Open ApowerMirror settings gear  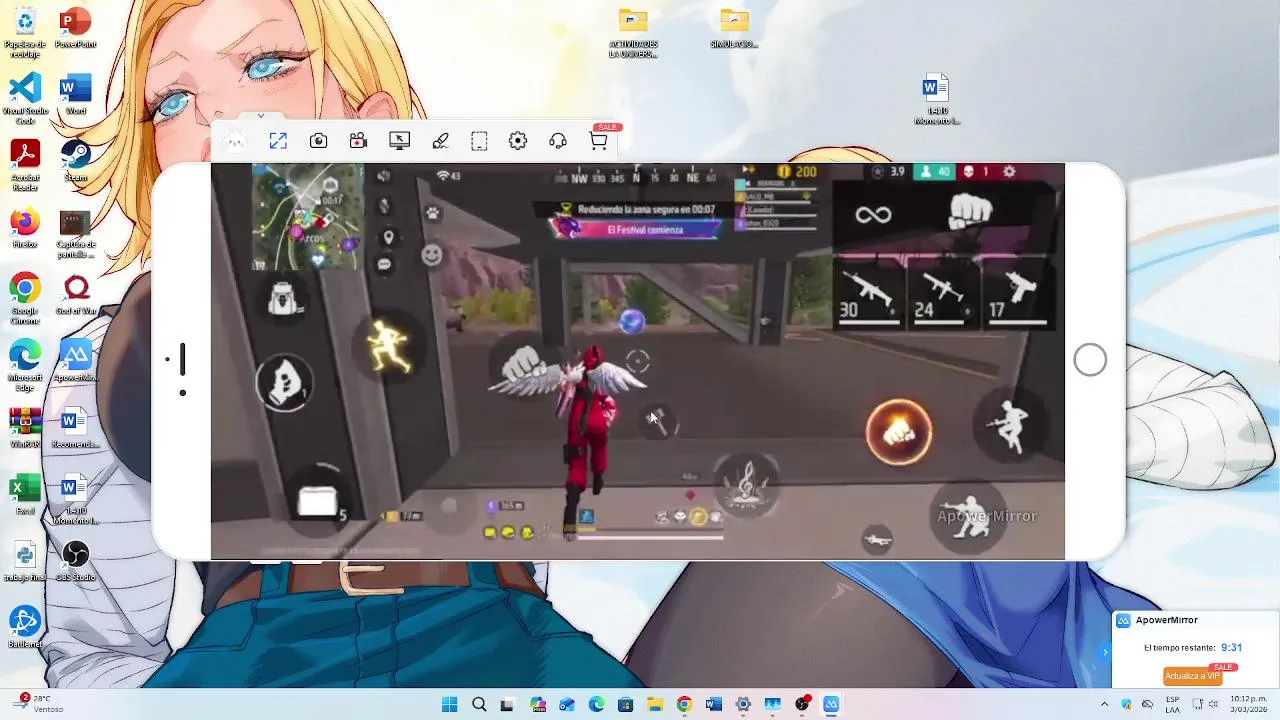pyautogui.click(x=518, y=141)
